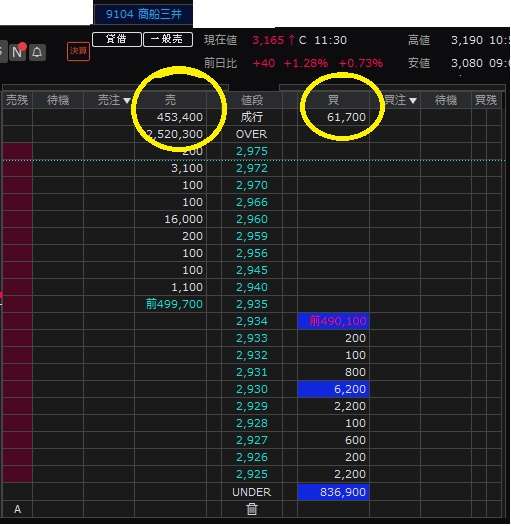Click the 値段 column header
The height and width of the screenshot is (526, 511).
pos(252,100)
